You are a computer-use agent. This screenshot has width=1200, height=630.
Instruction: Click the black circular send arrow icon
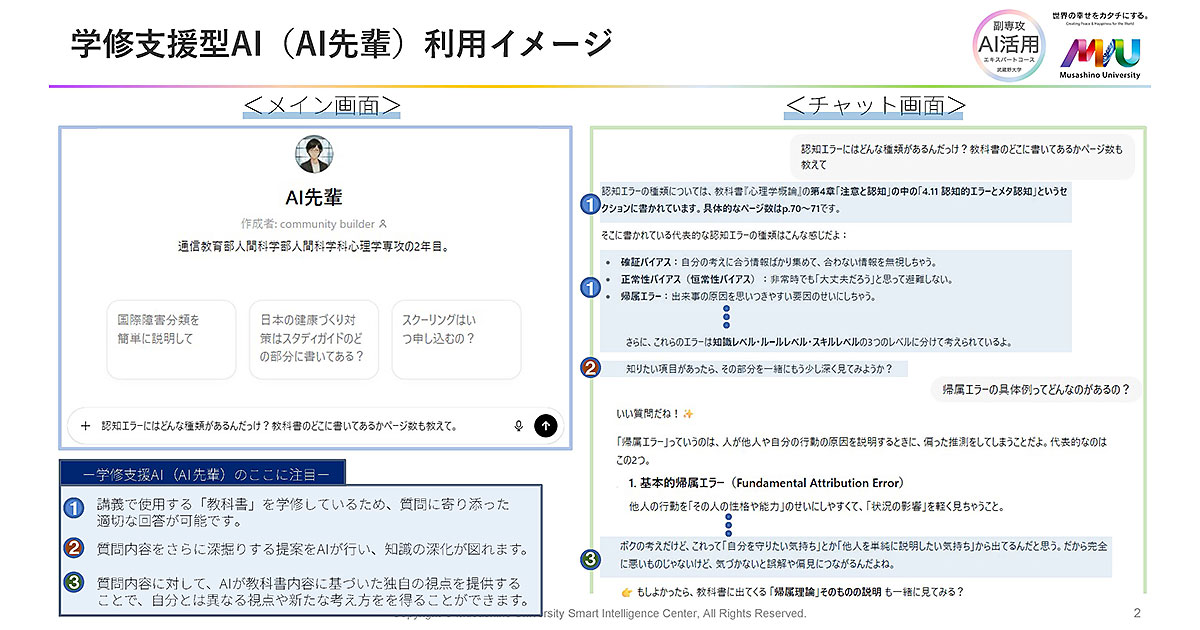tap(546, 425)
